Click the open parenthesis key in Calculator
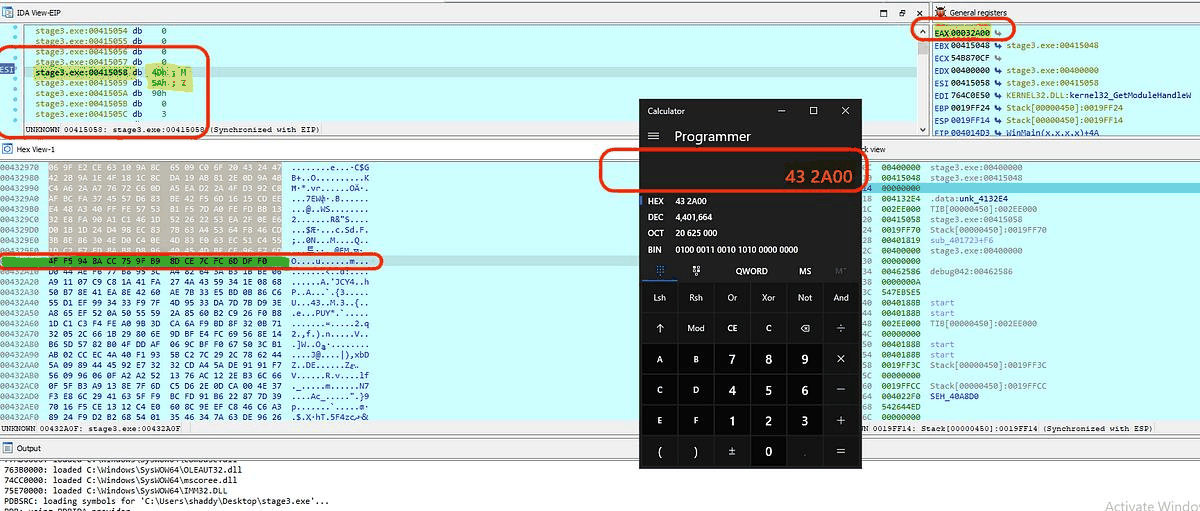1200x511 pixels. (659, 451)
